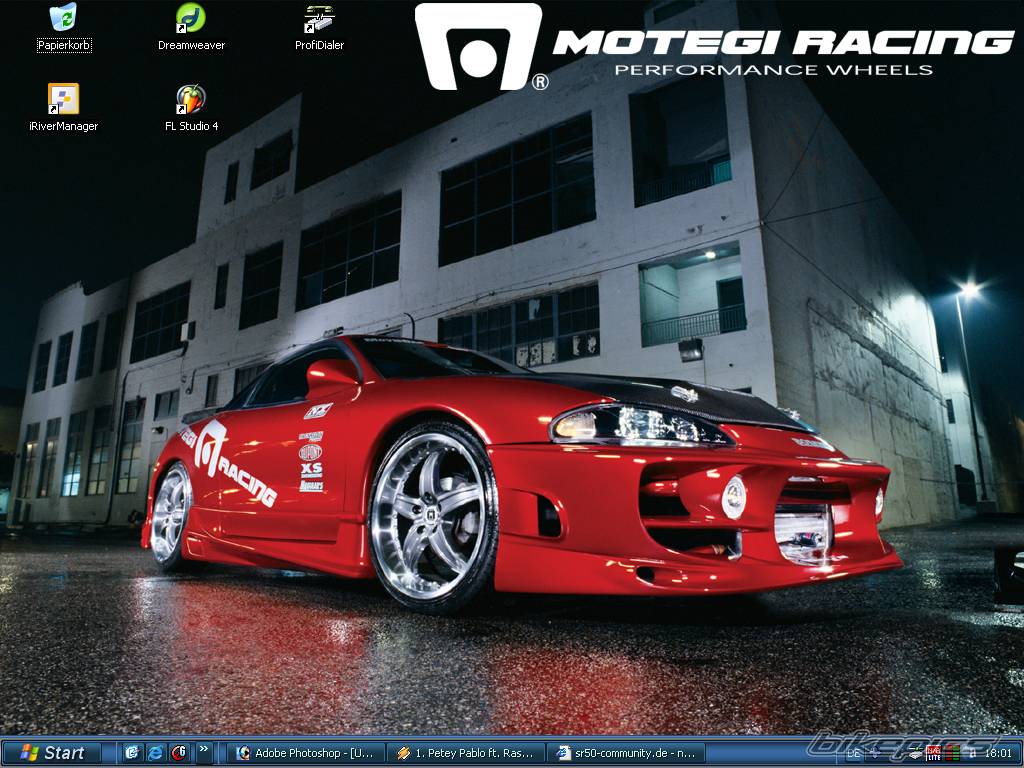Select the ProfiDialer desktop icon
The image size is (1024, 768).
[319, 27]
